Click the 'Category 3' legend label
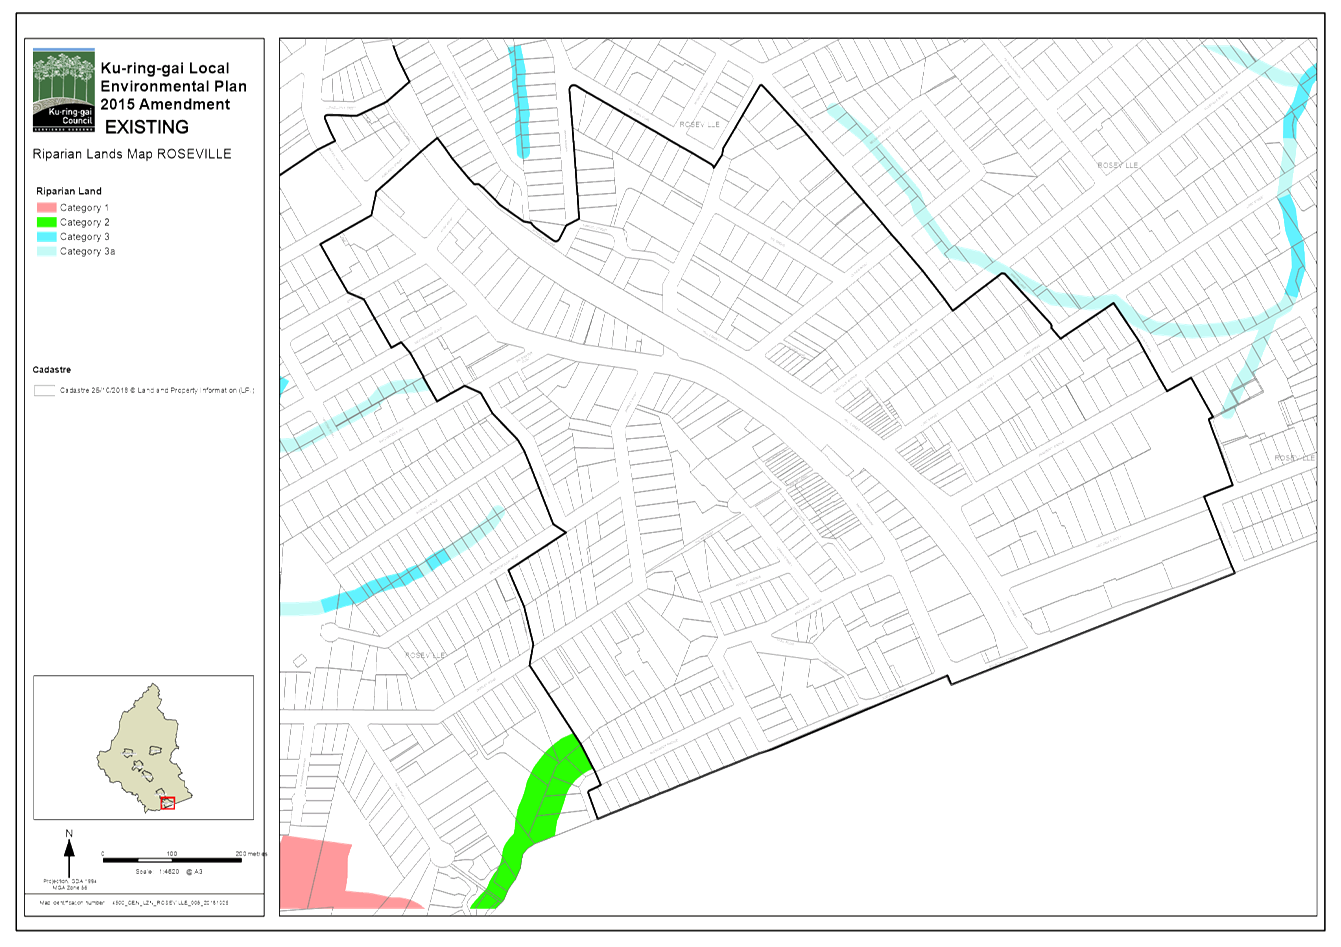Viewport: 1341px width, 947px height. pos(85,237)
